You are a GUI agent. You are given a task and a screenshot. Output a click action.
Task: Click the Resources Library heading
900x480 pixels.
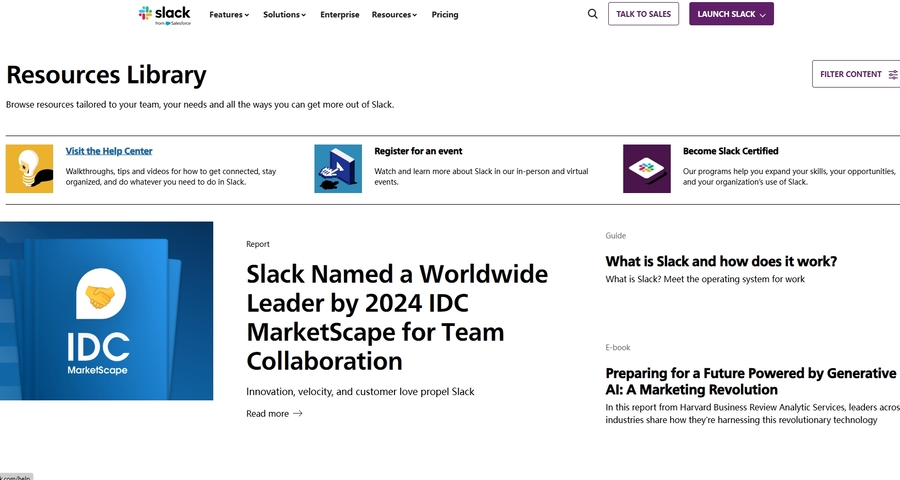coord(106,75)
